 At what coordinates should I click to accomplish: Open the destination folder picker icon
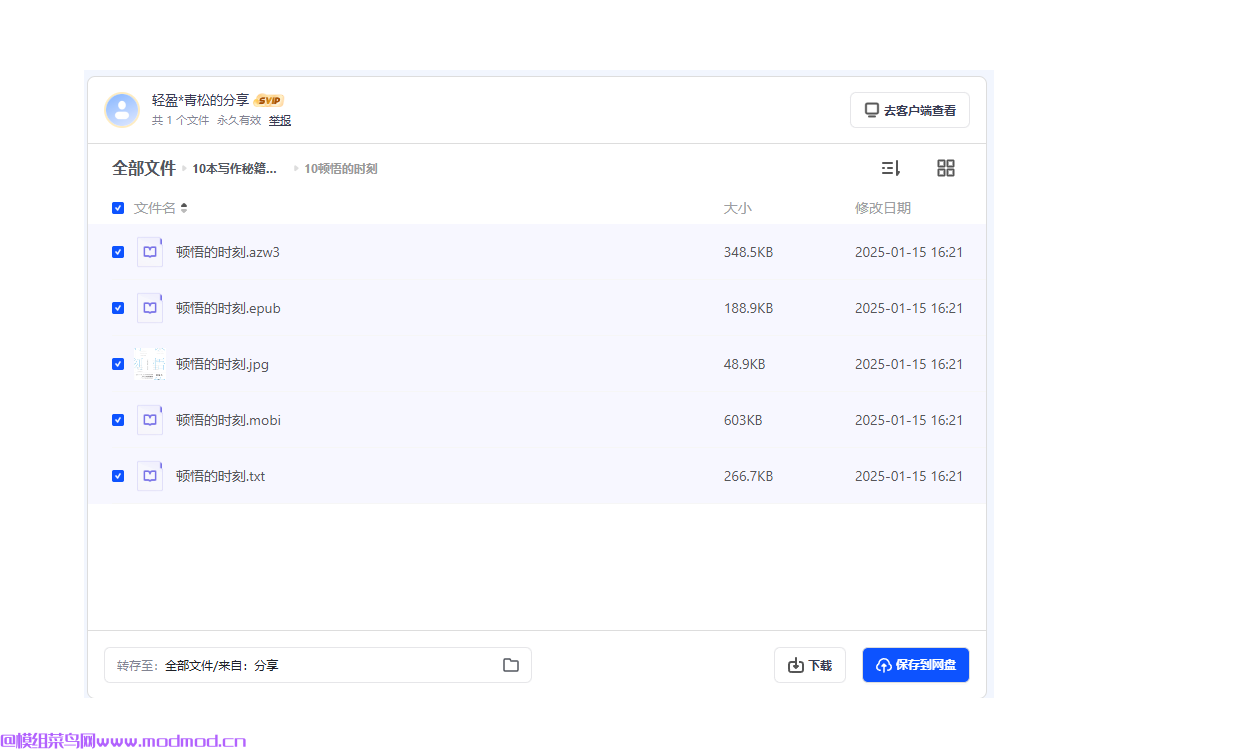[x=511, y=665]
